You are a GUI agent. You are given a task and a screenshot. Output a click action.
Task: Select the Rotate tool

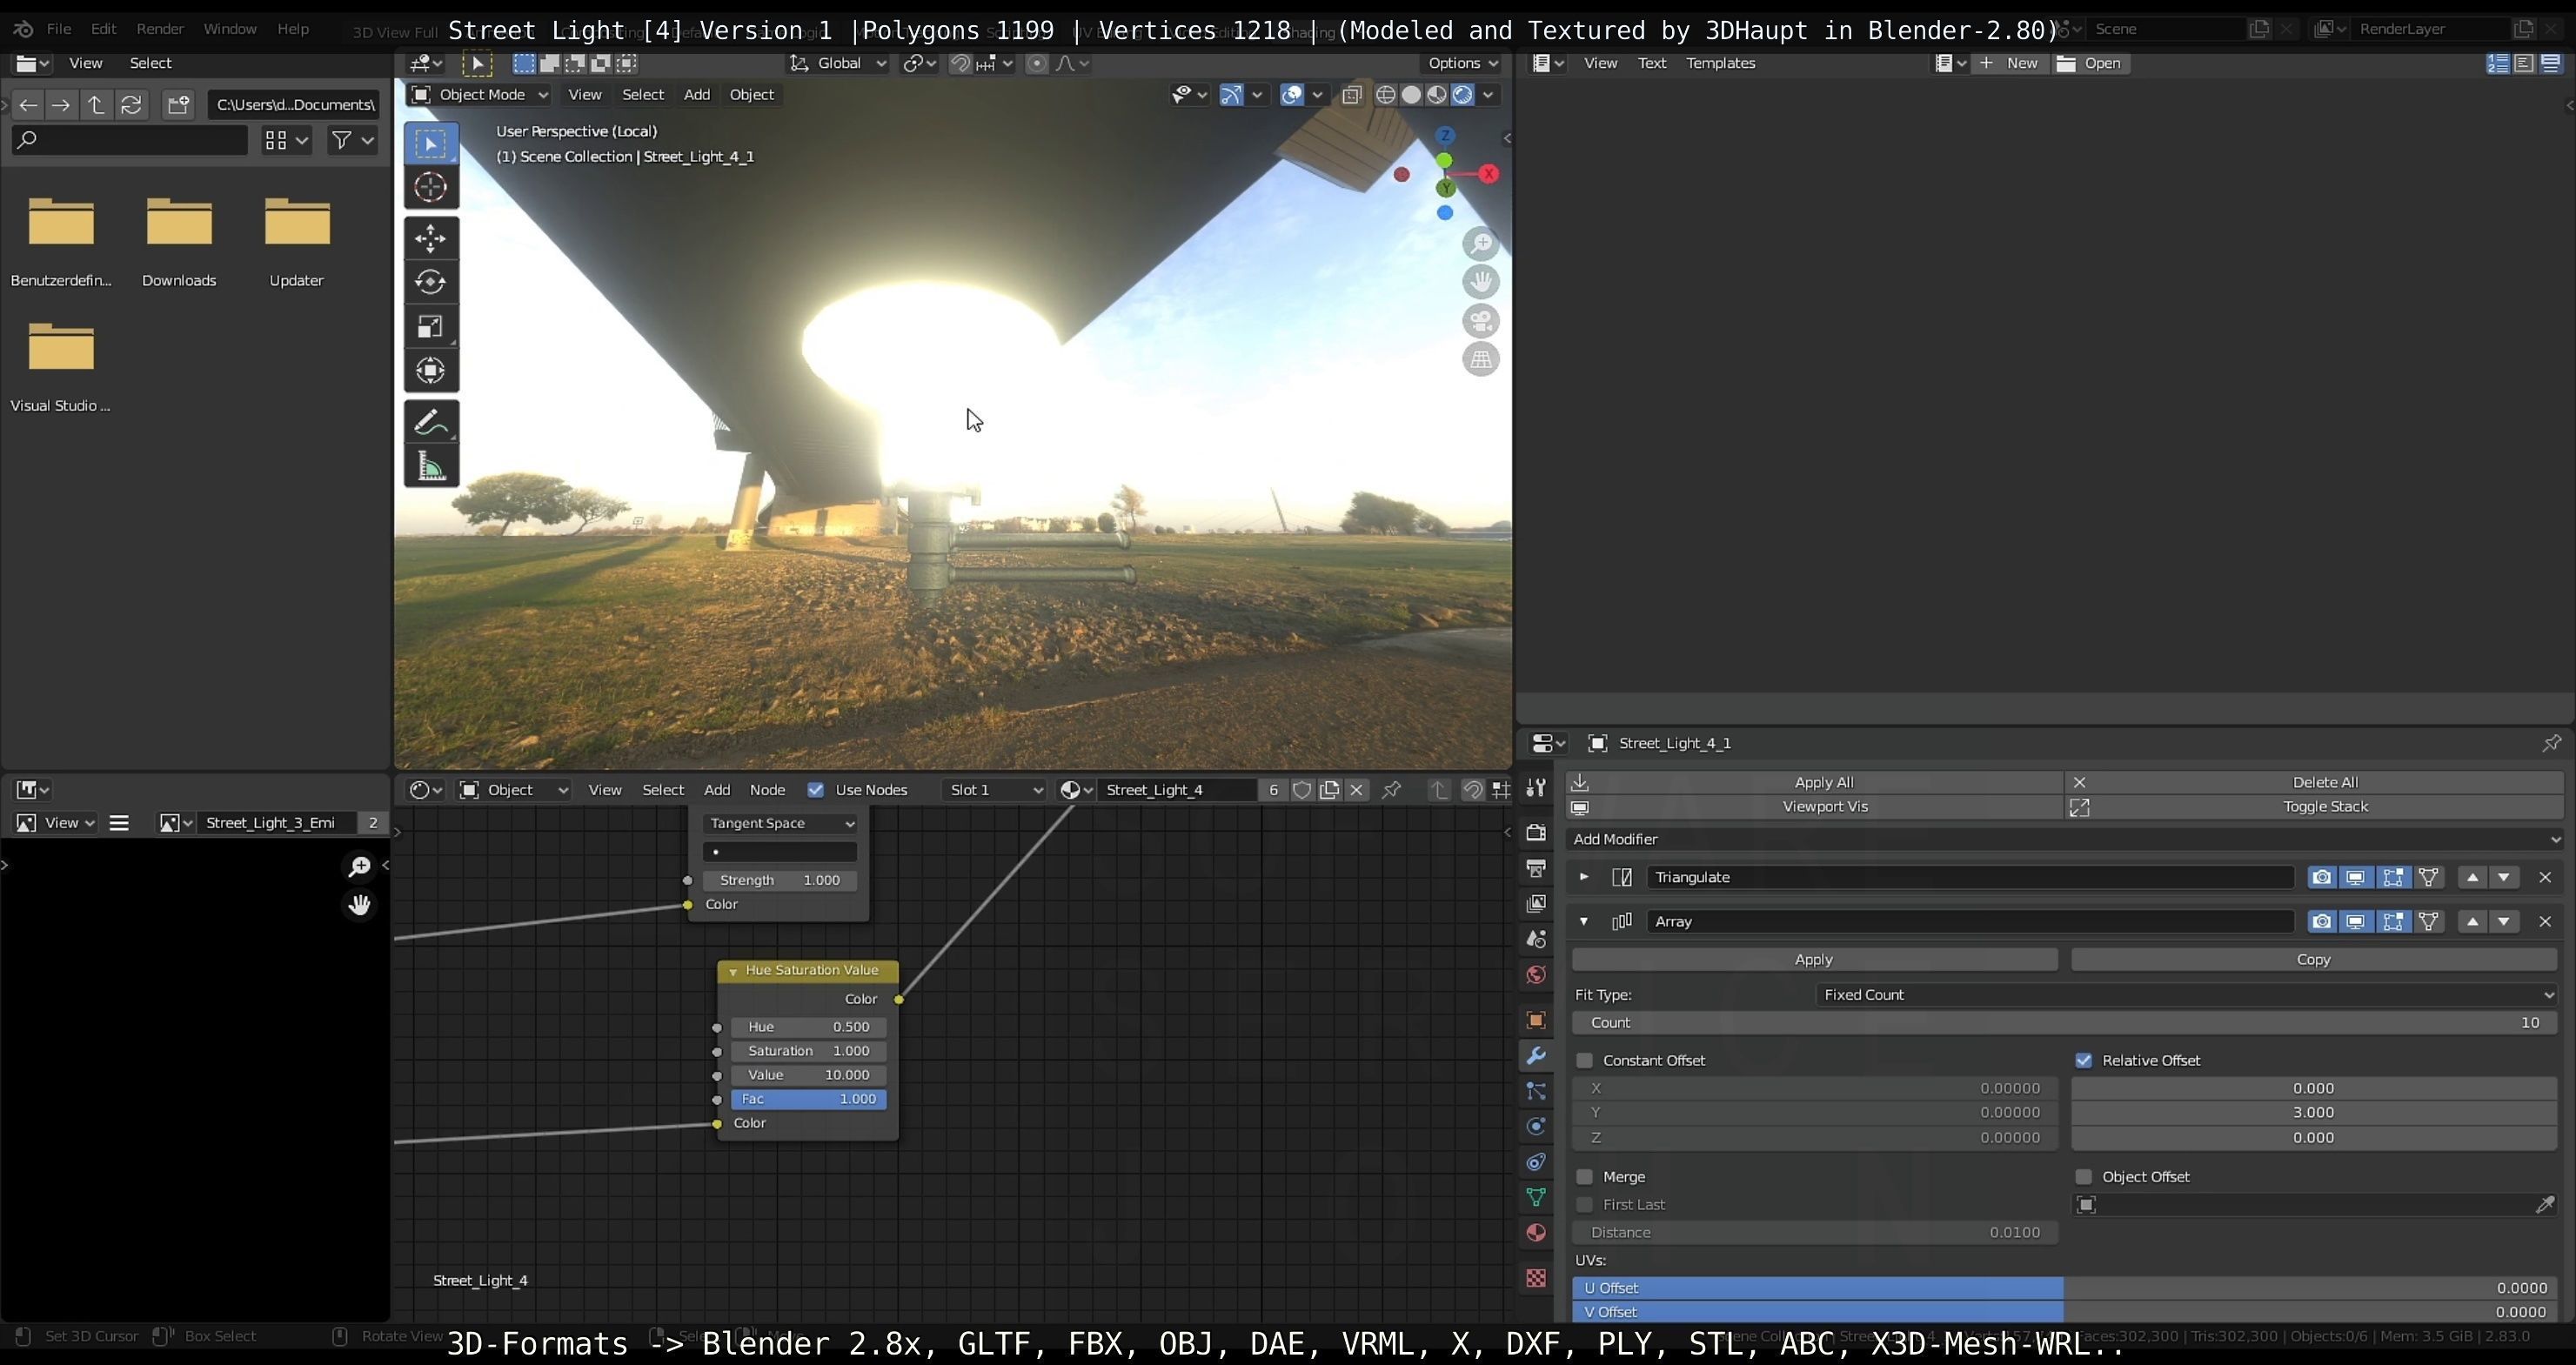(x=431, y=283)
